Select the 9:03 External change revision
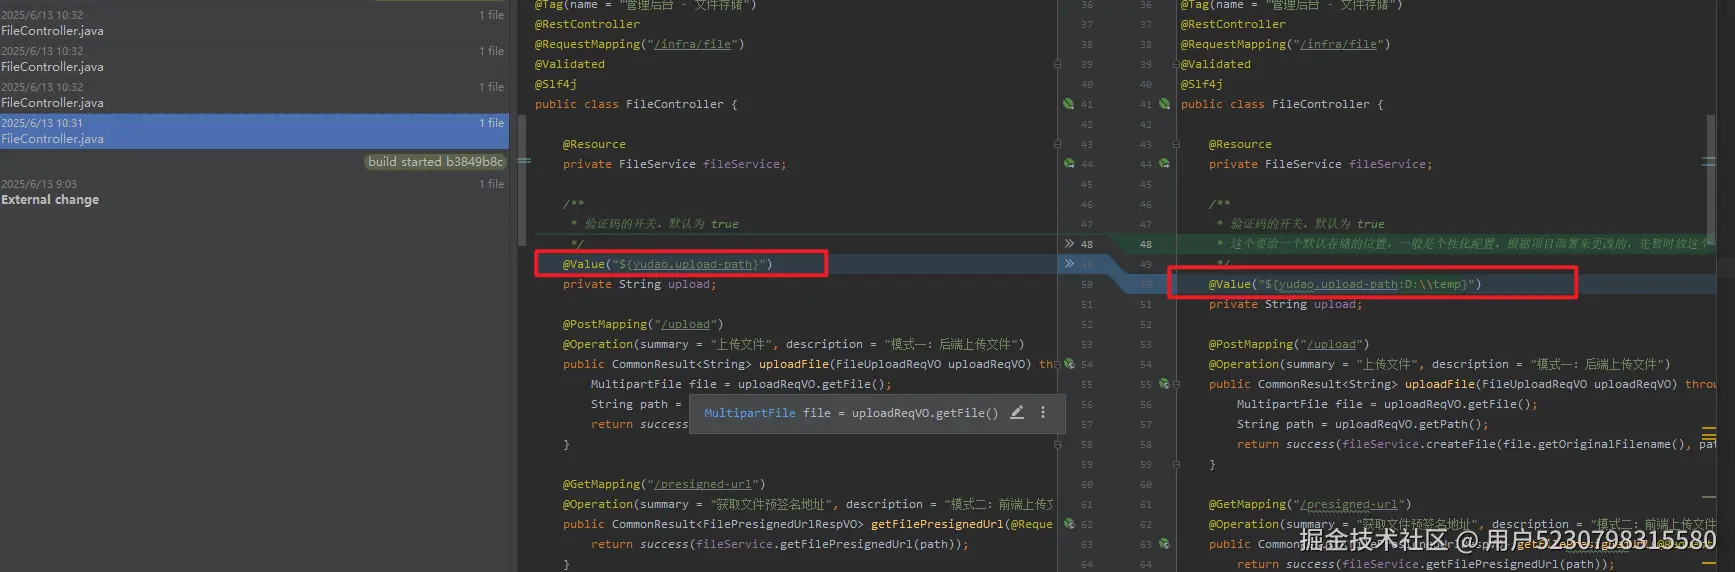 point(254,192)
